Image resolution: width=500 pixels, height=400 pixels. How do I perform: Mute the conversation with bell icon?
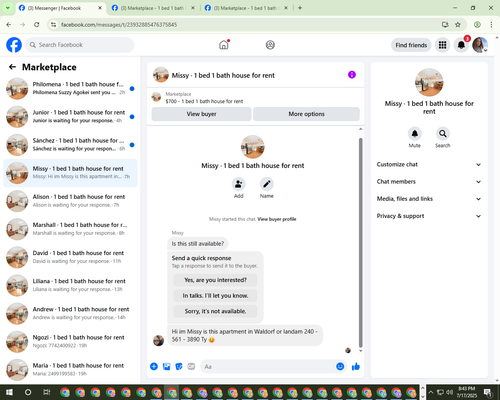(x=415, y=134)
